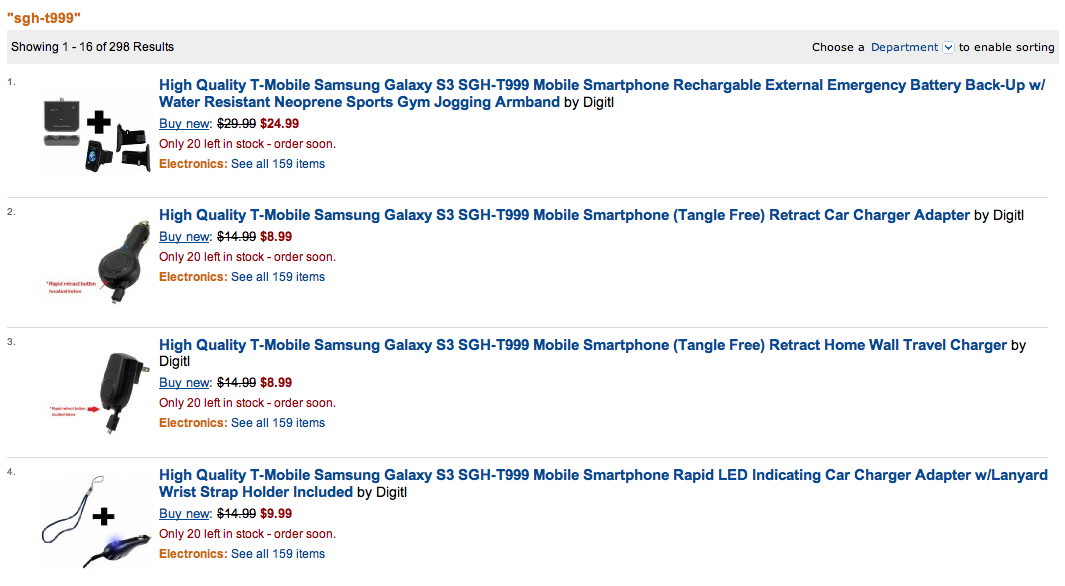See all 159 items under third result

(x=277, y=423)
